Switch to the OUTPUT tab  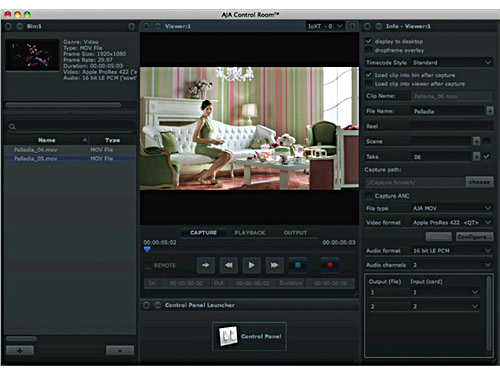(295, 233)
